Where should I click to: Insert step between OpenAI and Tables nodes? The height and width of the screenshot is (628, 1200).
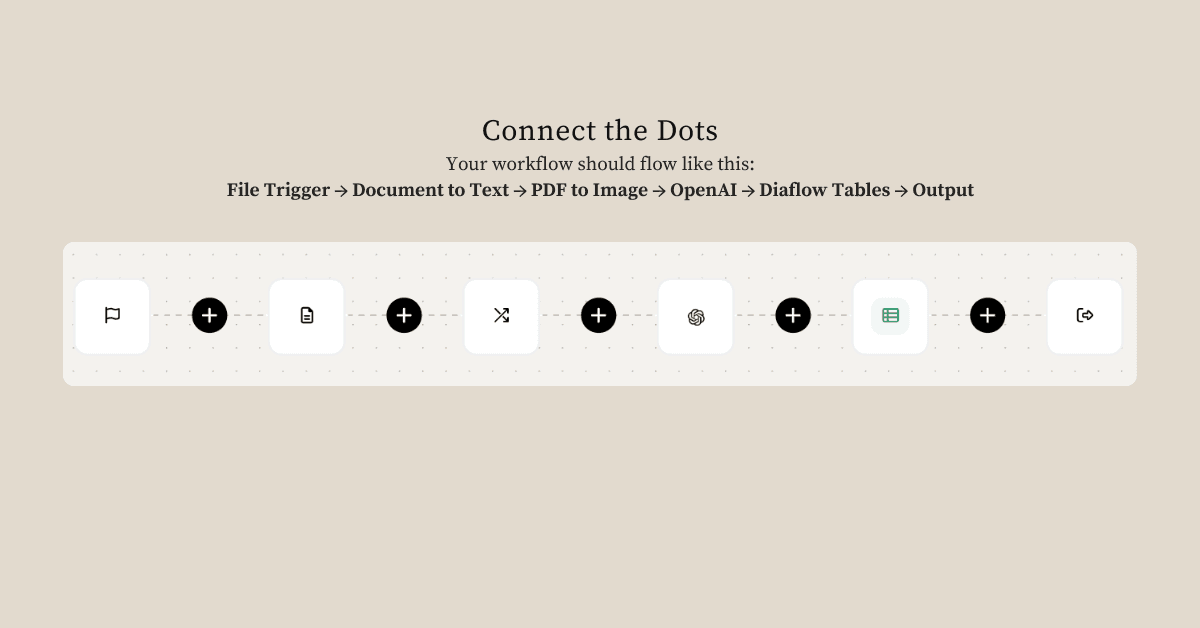[x=793, y=316]
